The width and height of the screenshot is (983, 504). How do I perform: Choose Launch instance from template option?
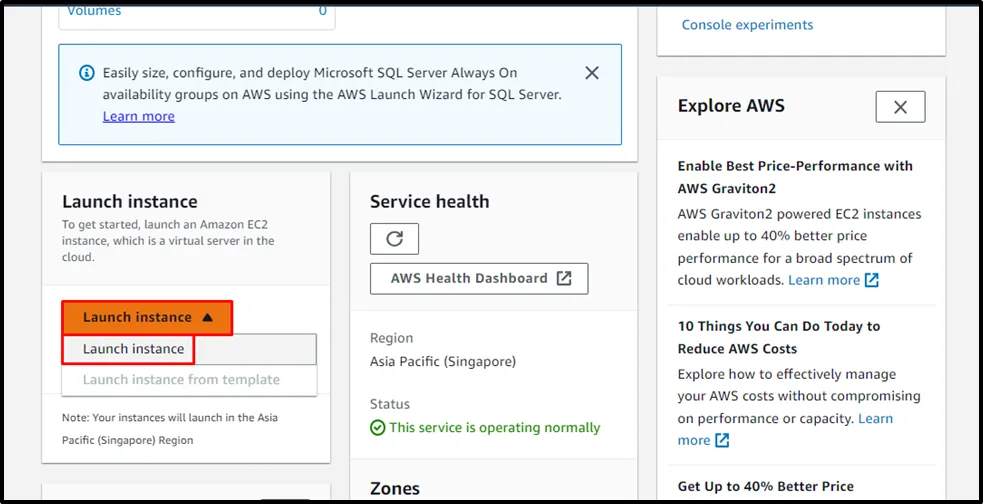coord(181,380)
